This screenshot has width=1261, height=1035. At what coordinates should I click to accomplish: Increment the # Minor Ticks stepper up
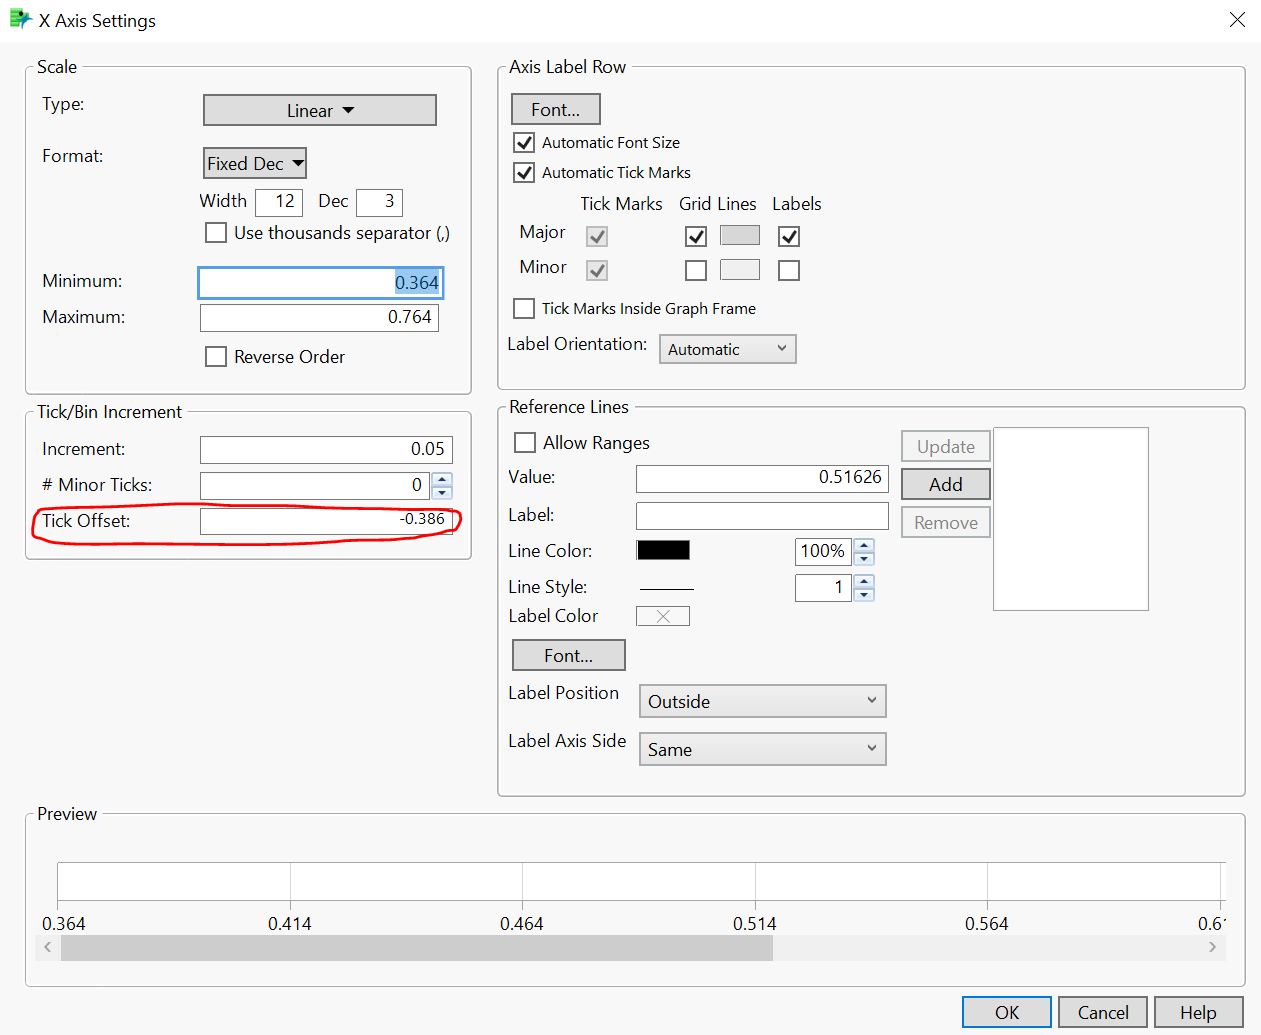(x=442, y=480)
